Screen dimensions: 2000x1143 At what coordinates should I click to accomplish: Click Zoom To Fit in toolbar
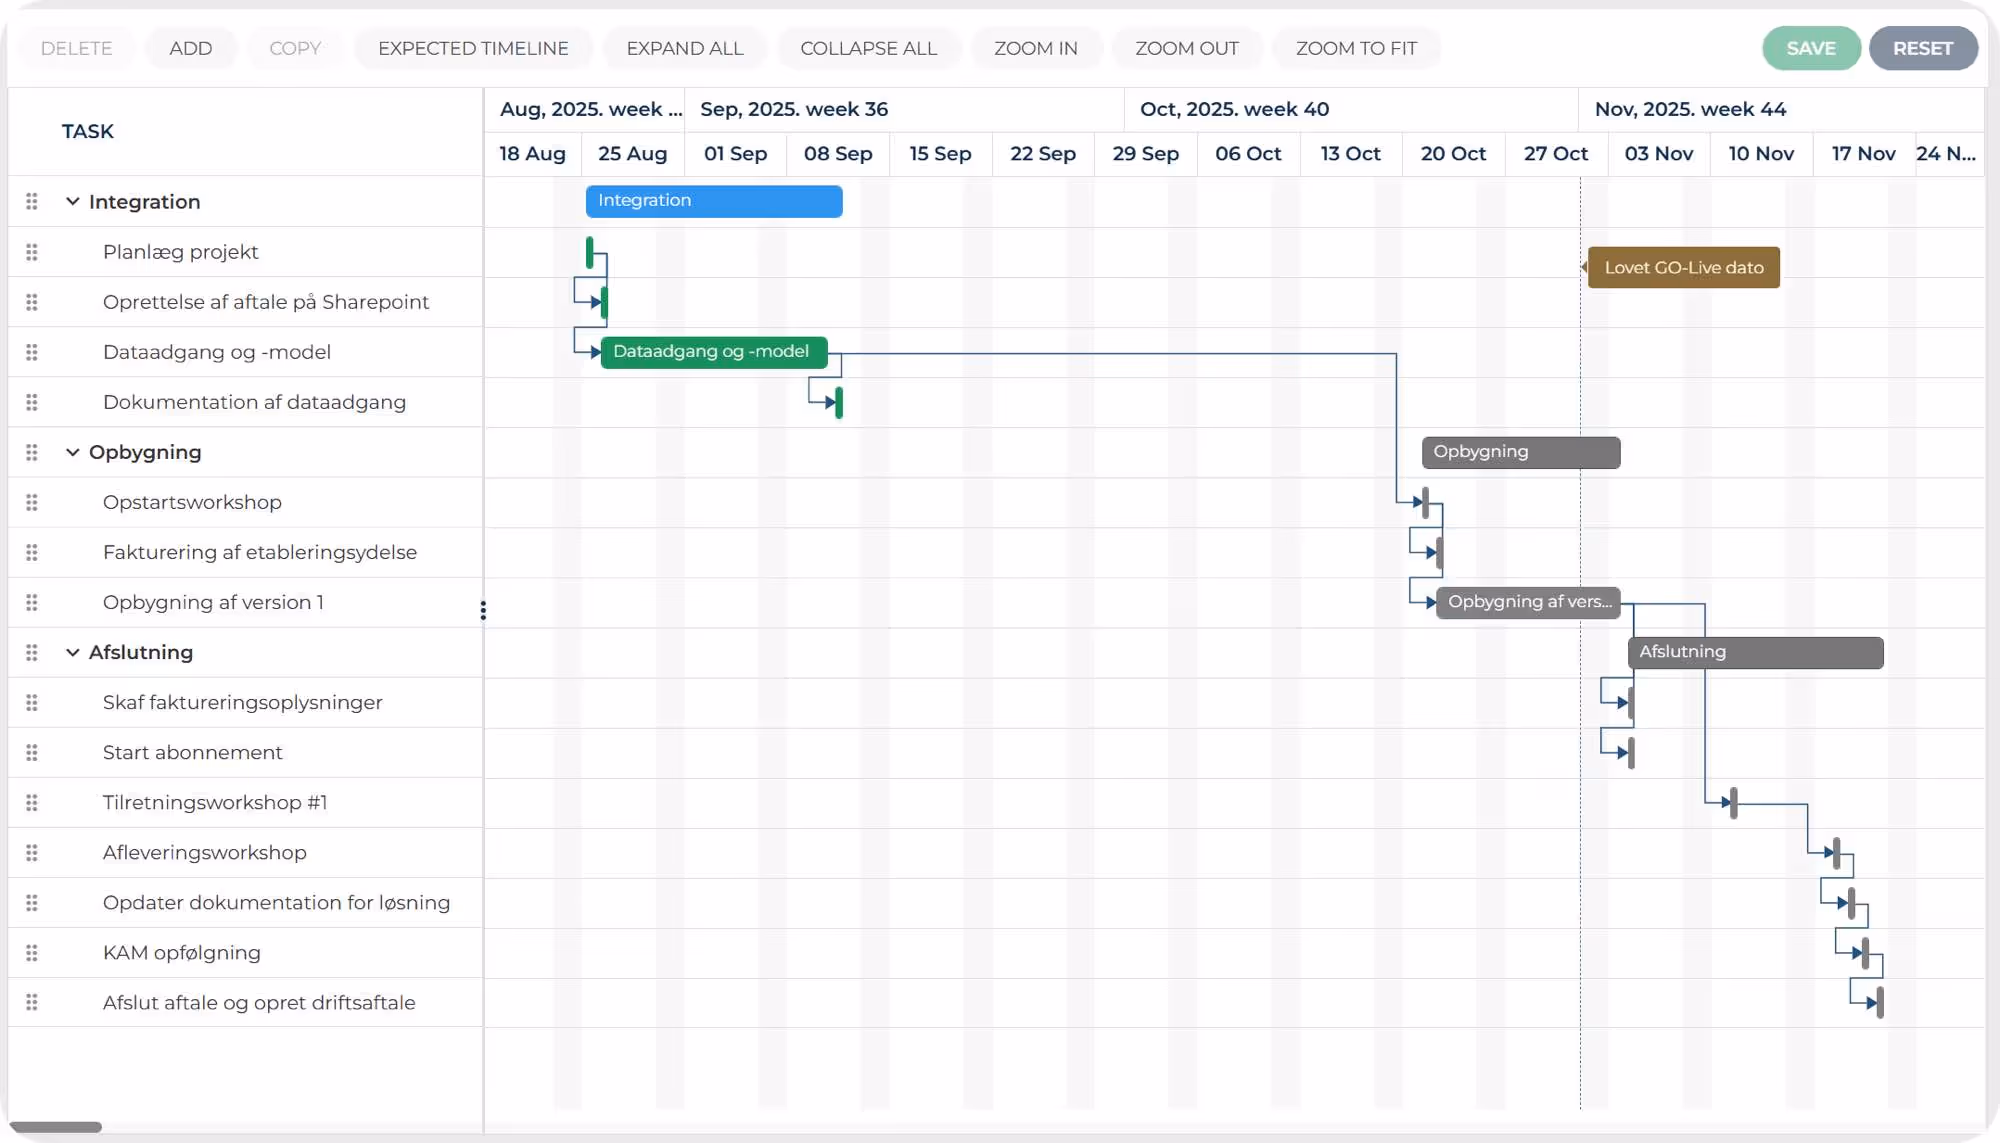(x=1355, y=48)
